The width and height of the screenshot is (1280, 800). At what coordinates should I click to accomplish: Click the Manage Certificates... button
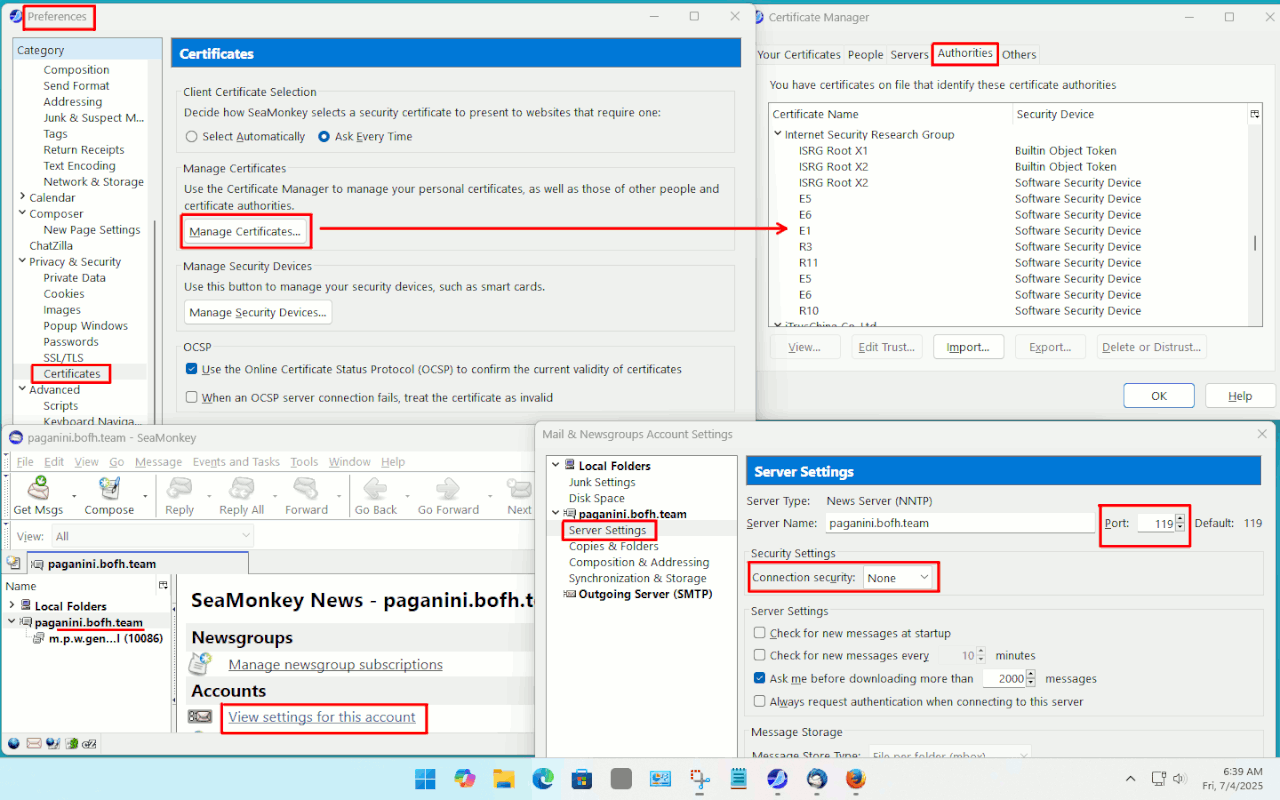click(x=245, y=232)
